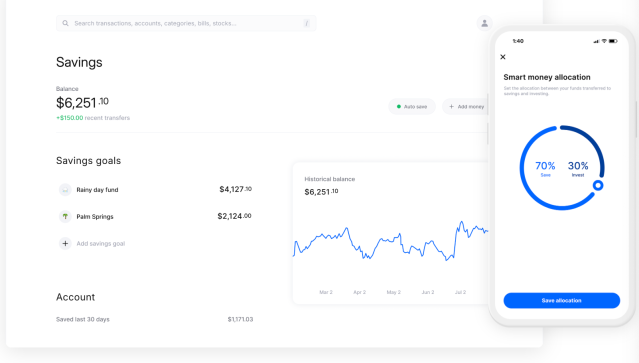639x363 pixels.
Task: Click the Rainy day fund icon
Action: [65, 190]
